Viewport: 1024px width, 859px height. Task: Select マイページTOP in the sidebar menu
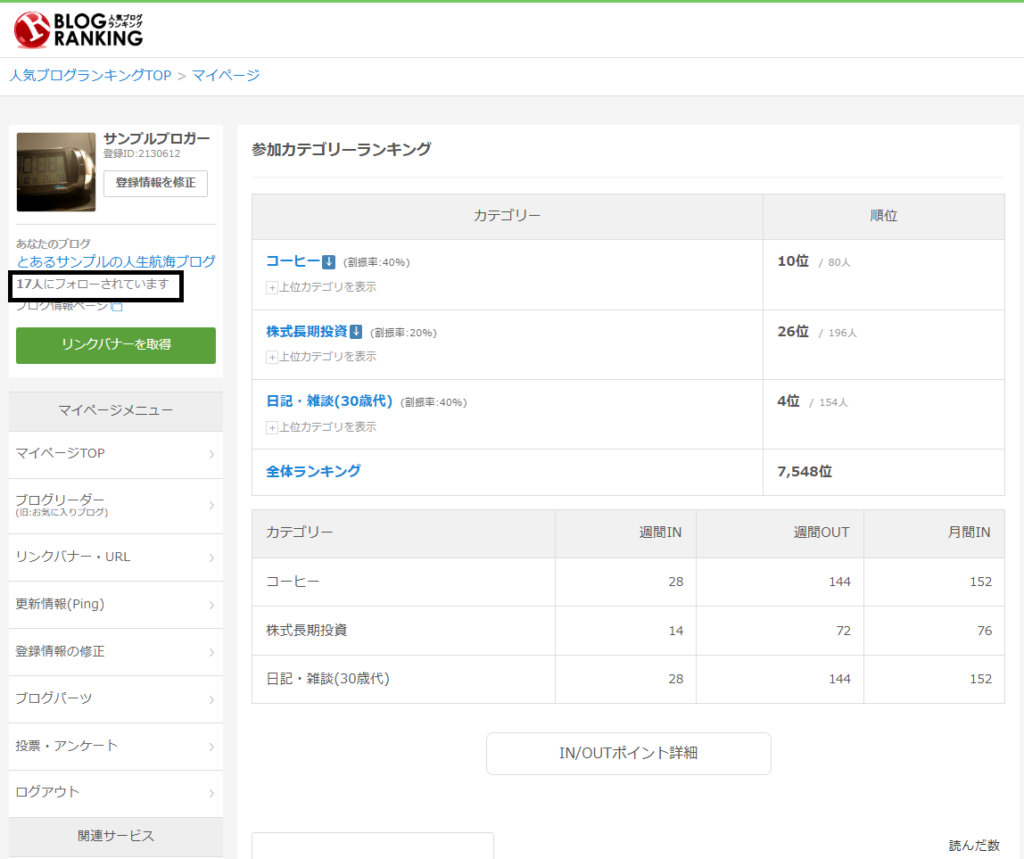point(116,454)
